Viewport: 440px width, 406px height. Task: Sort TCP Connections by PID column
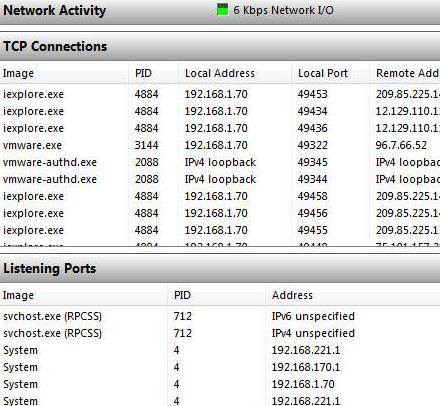point(153,73)
